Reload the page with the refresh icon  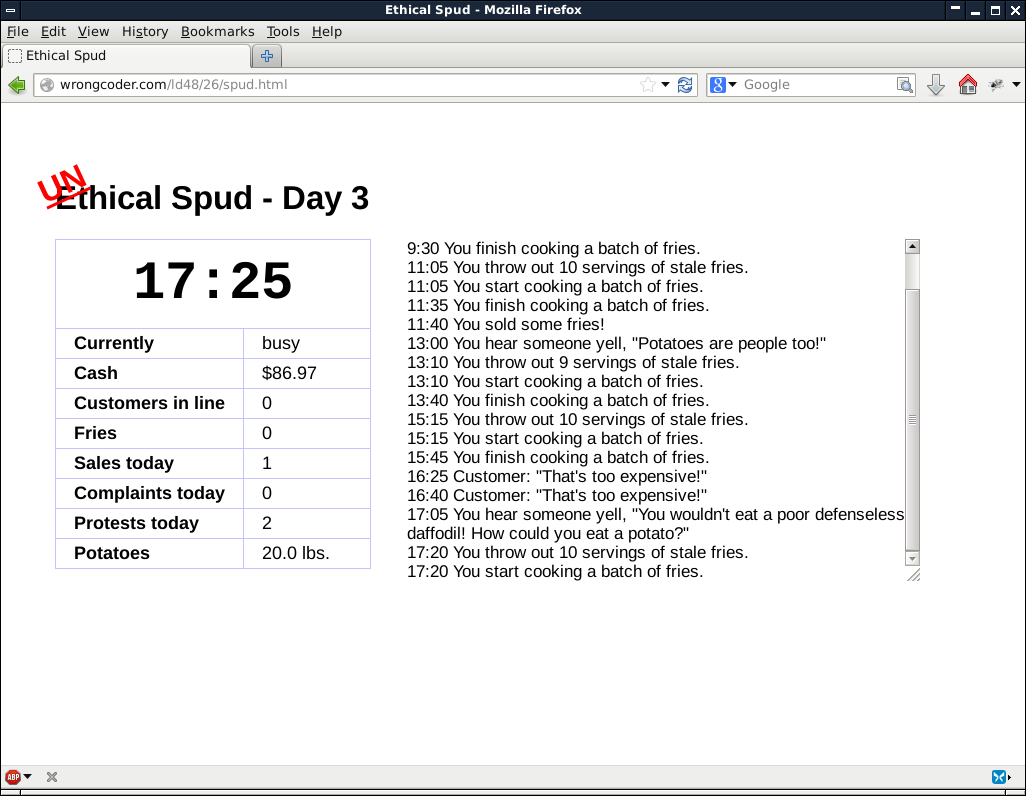pyautogui.click(x=685, y=84)
